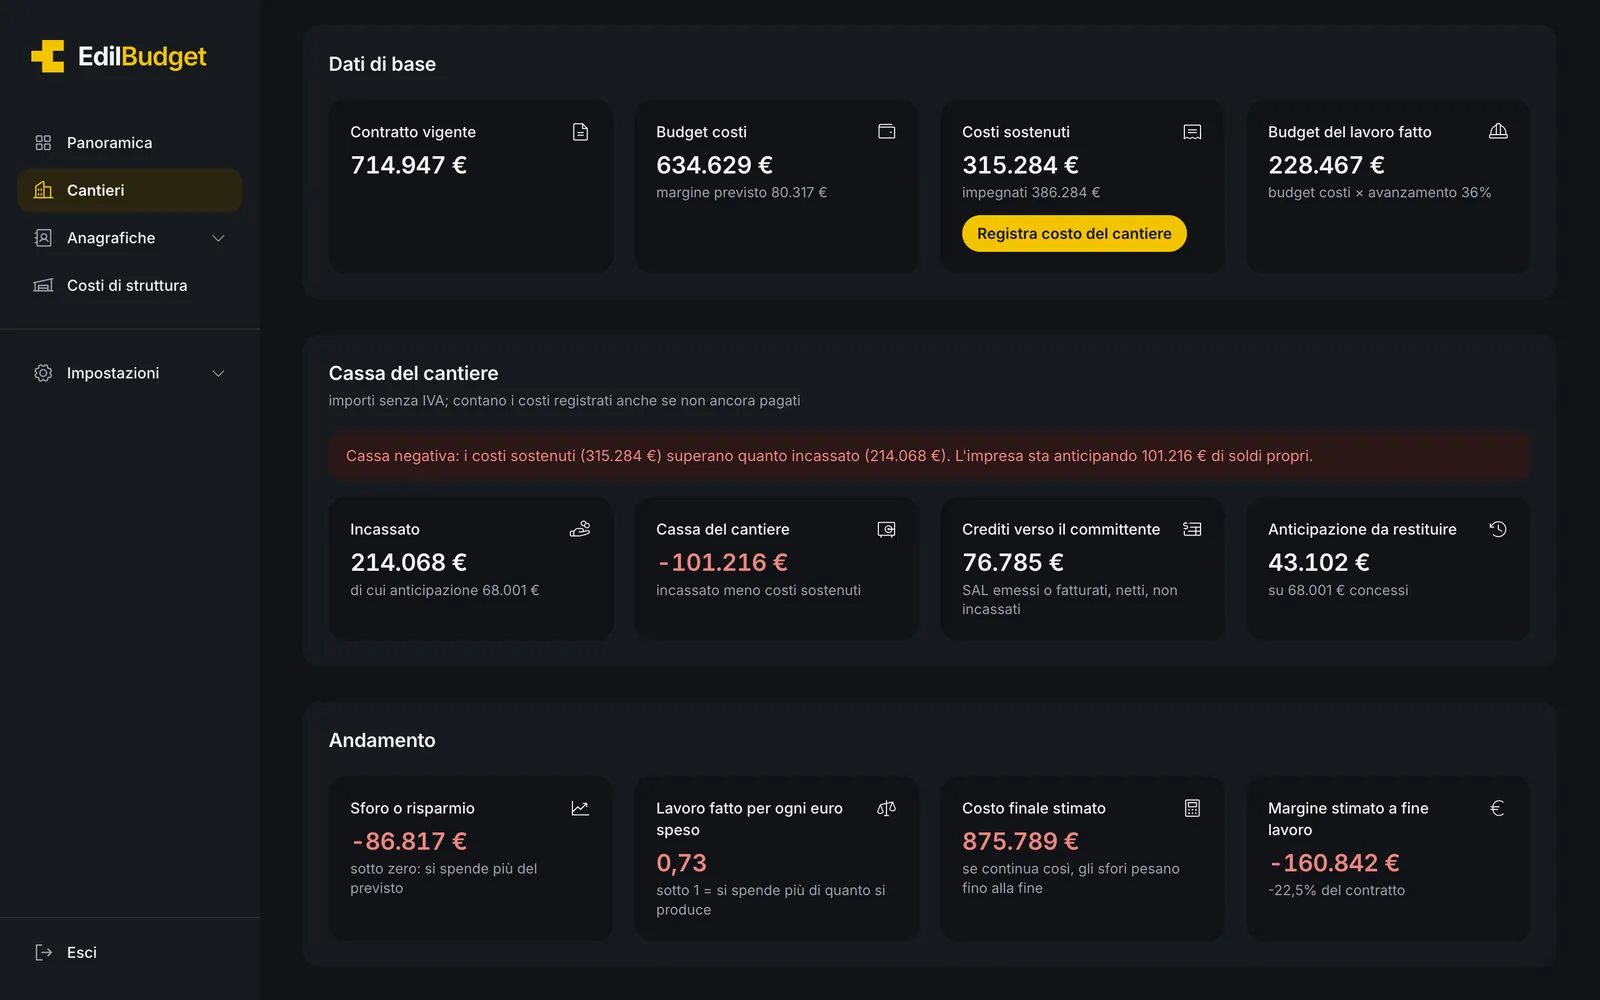Open the Panoramica section
The width and height of the screenshot is (1600, 1000).
coord(130,143)
